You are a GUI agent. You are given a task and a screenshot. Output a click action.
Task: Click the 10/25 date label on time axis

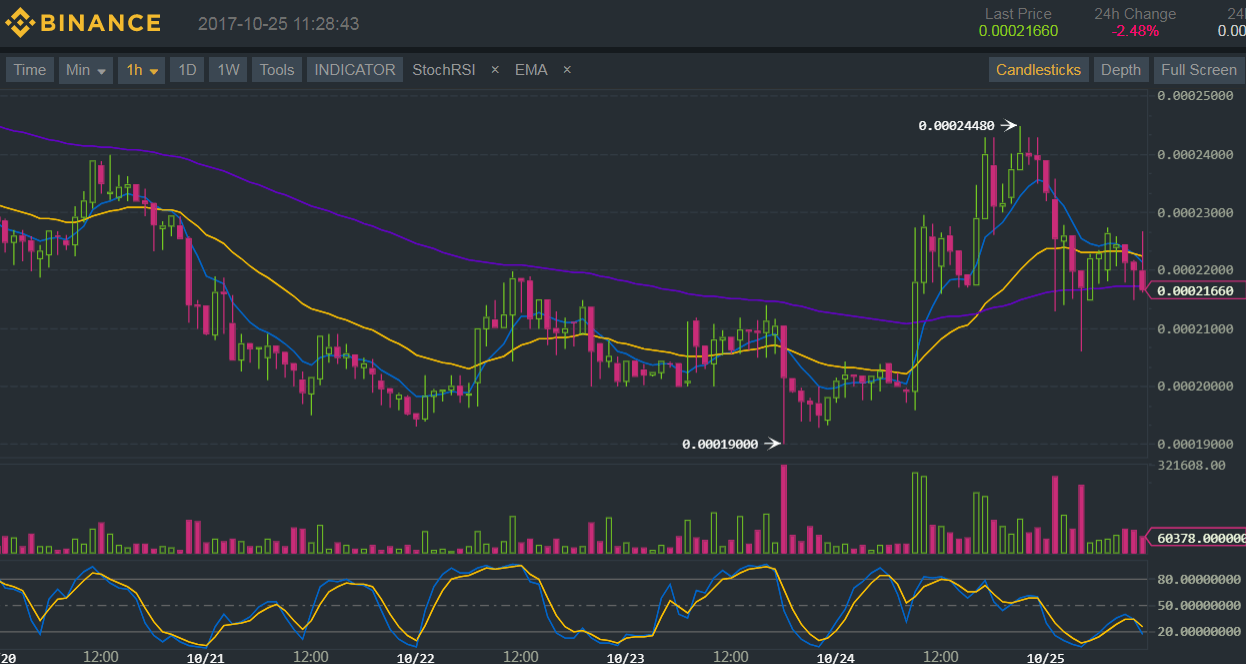click(x=1045, y=657)
